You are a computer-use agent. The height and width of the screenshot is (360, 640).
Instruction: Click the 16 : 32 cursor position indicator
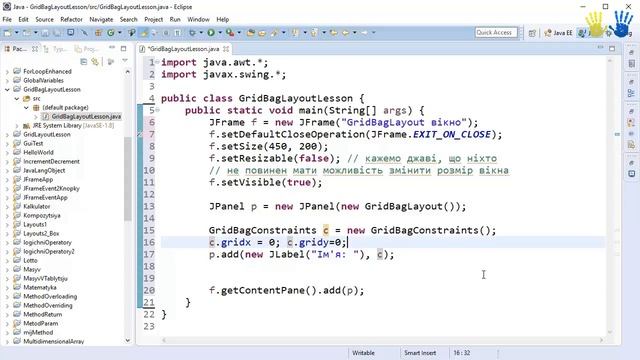(x=462, y=353)
